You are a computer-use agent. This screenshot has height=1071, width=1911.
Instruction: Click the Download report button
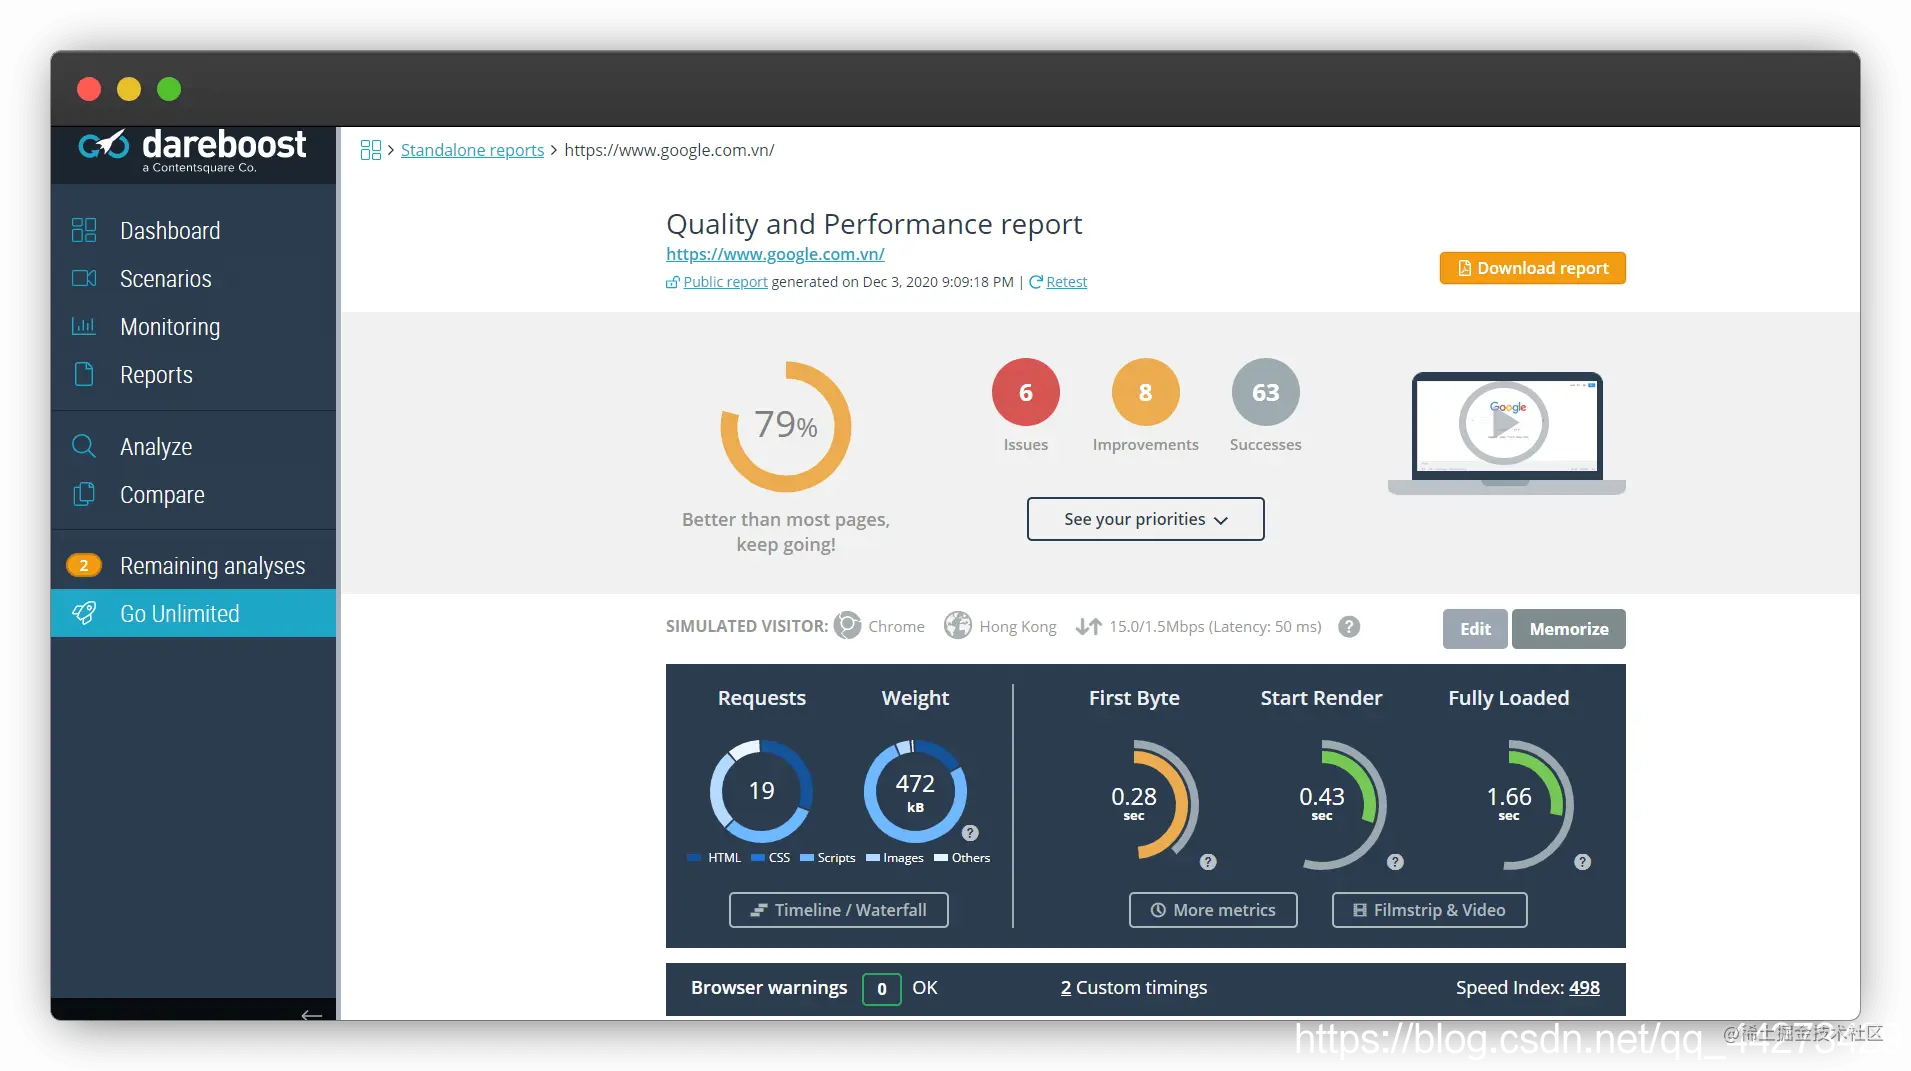[1533, 268]
